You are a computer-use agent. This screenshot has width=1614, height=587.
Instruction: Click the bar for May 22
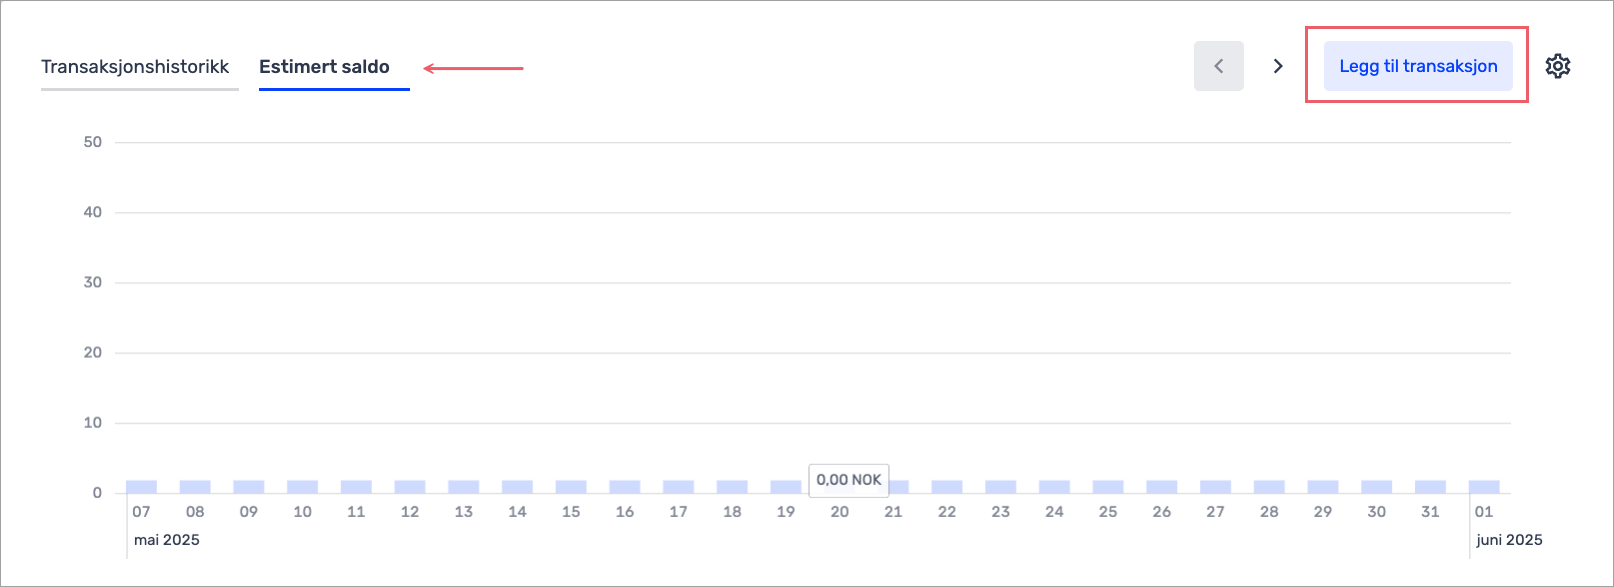(947, 487)
